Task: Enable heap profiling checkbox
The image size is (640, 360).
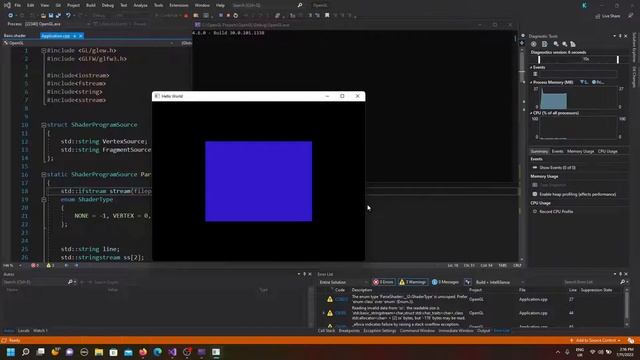Action: tap(535, 194)
